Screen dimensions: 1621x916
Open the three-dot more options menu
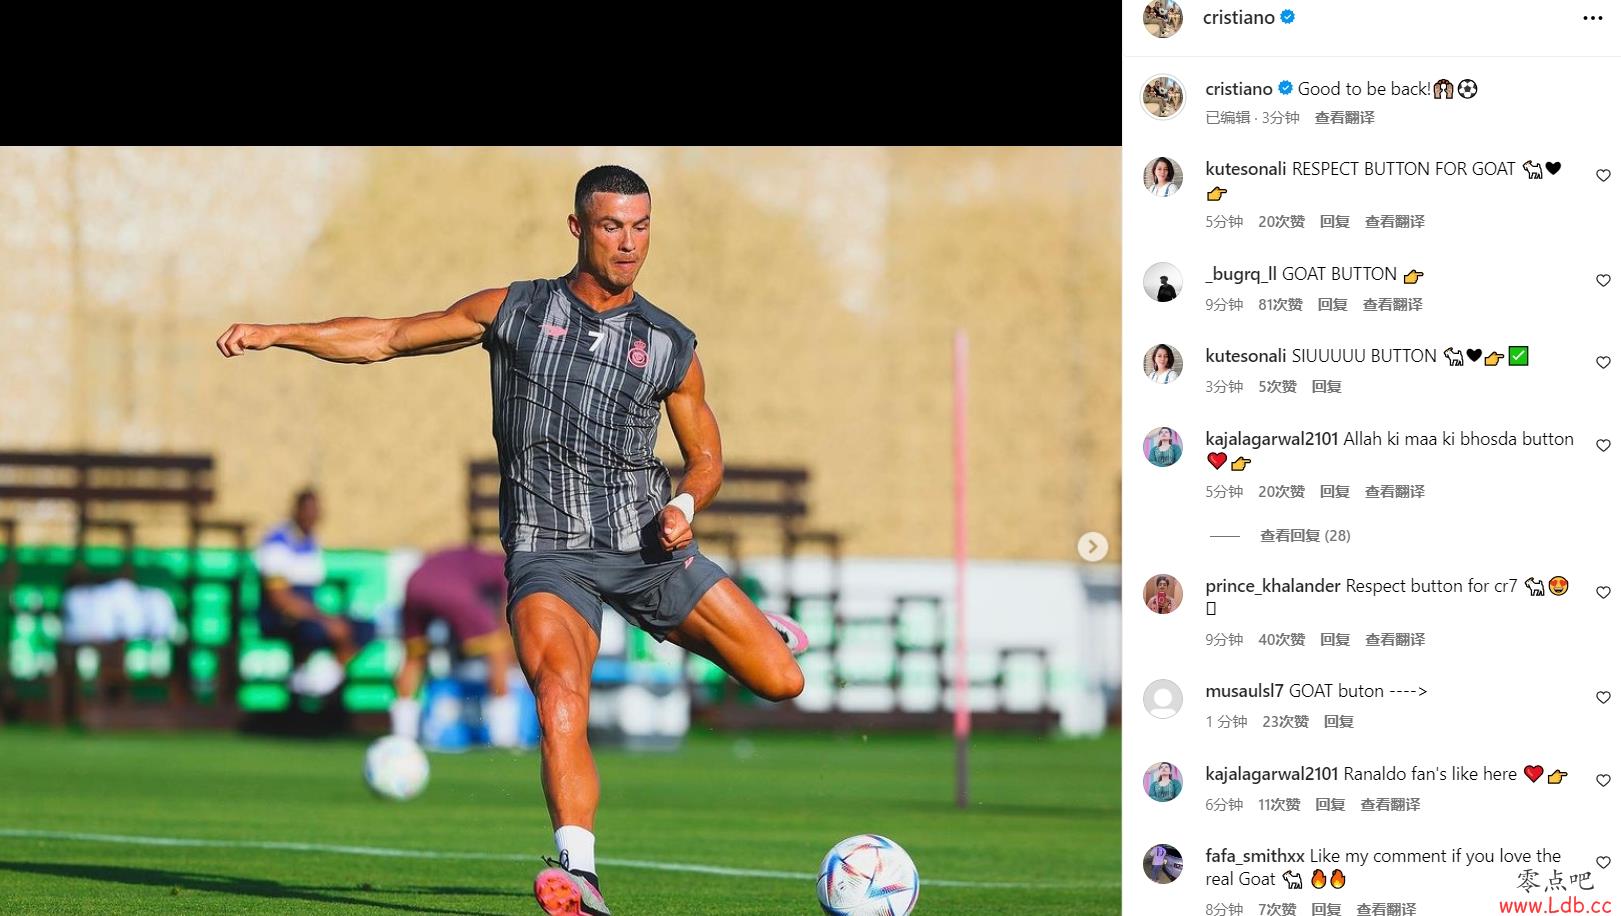(x=1592, y=18)
